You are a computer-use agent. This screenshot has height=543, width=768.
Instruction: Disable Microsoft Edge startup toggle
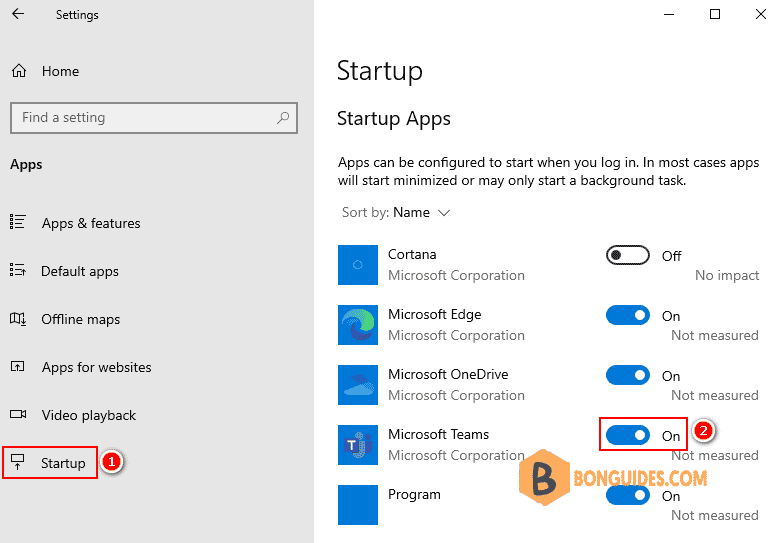coord(627,315)
